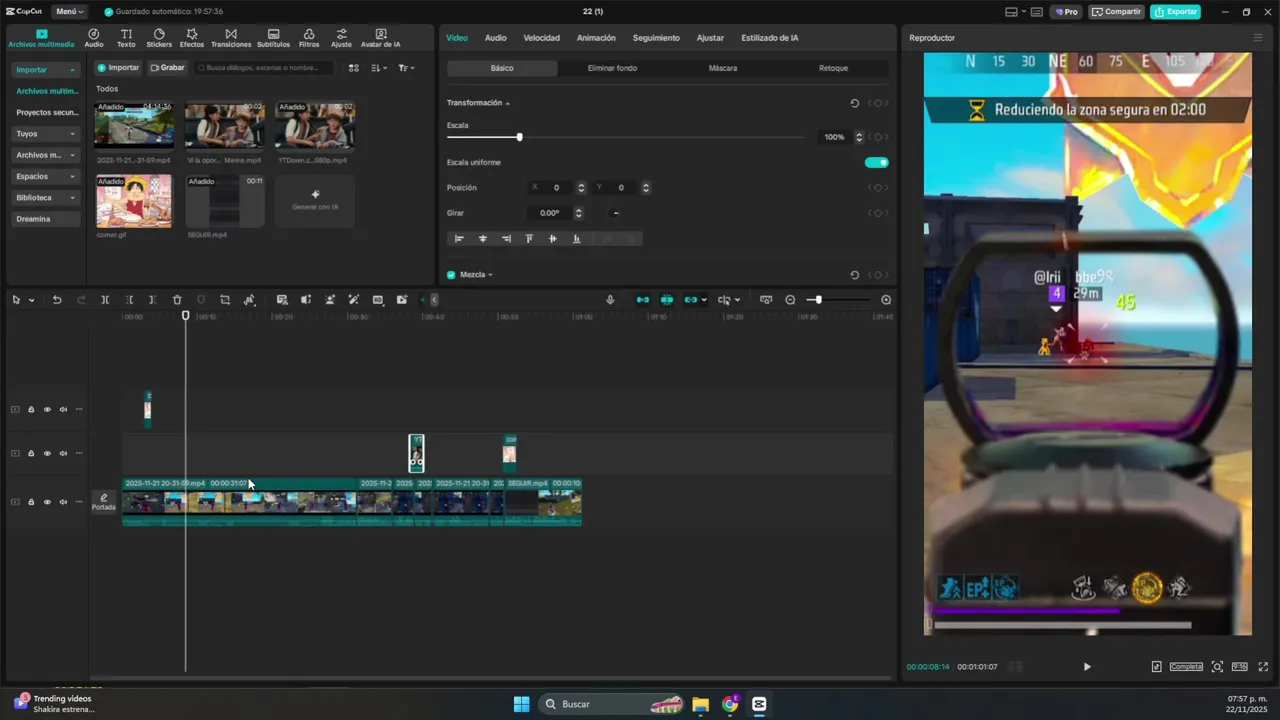
Task: Toggle auto snapping in timeline toolbar
Action: click(x=667, y=300)
